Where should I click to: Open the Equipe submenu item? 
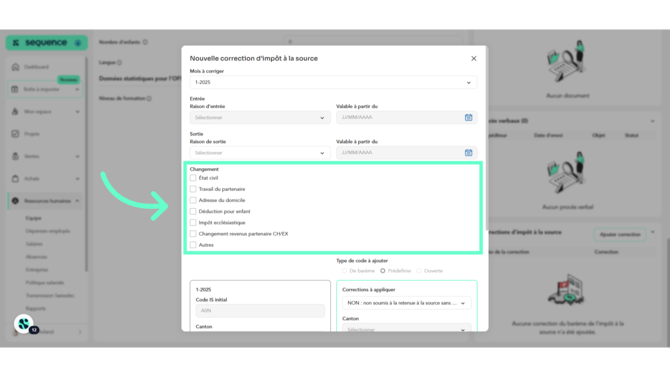tap(33, 218)
